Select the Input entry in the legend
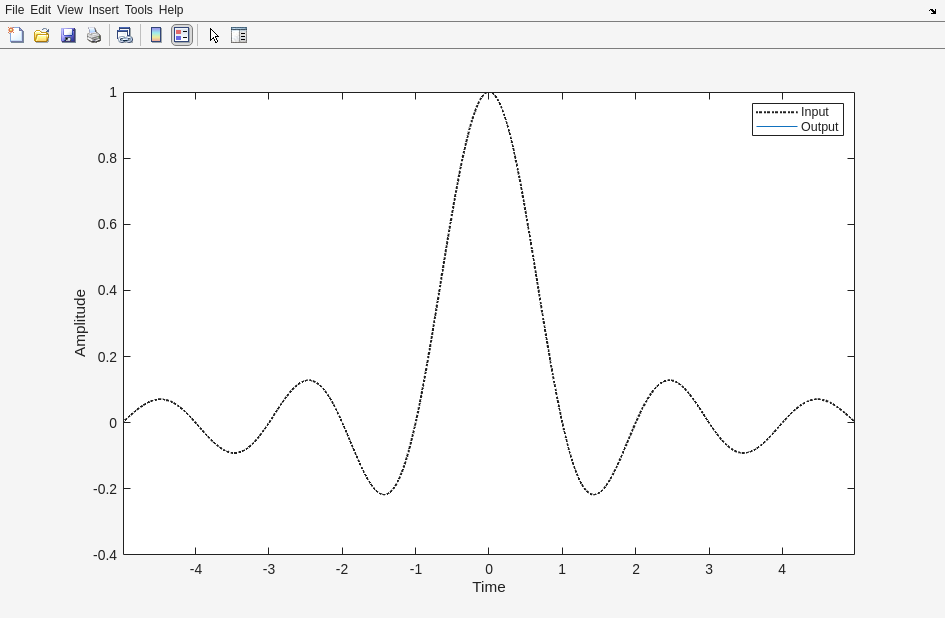The height and width of the screenshot is (618, 945). point(814,112)
